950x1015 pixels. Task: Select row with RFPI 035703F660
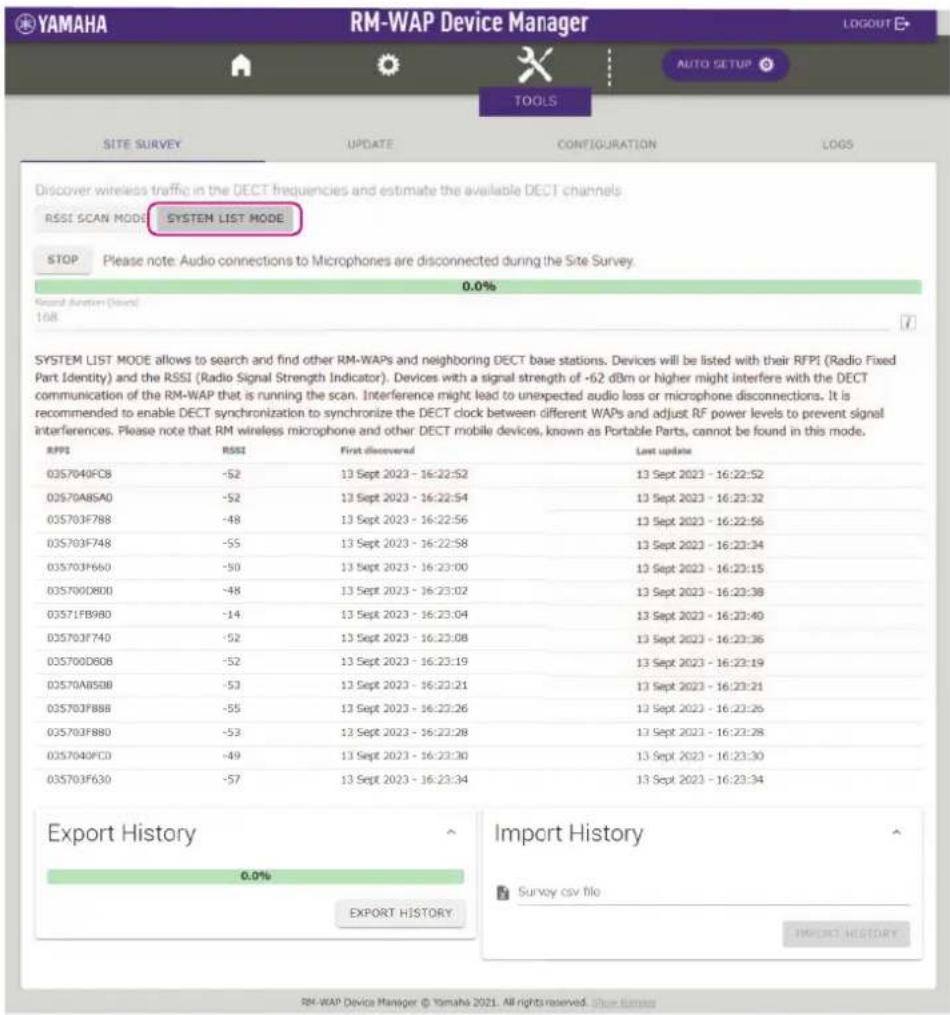[x=478, y=568]
